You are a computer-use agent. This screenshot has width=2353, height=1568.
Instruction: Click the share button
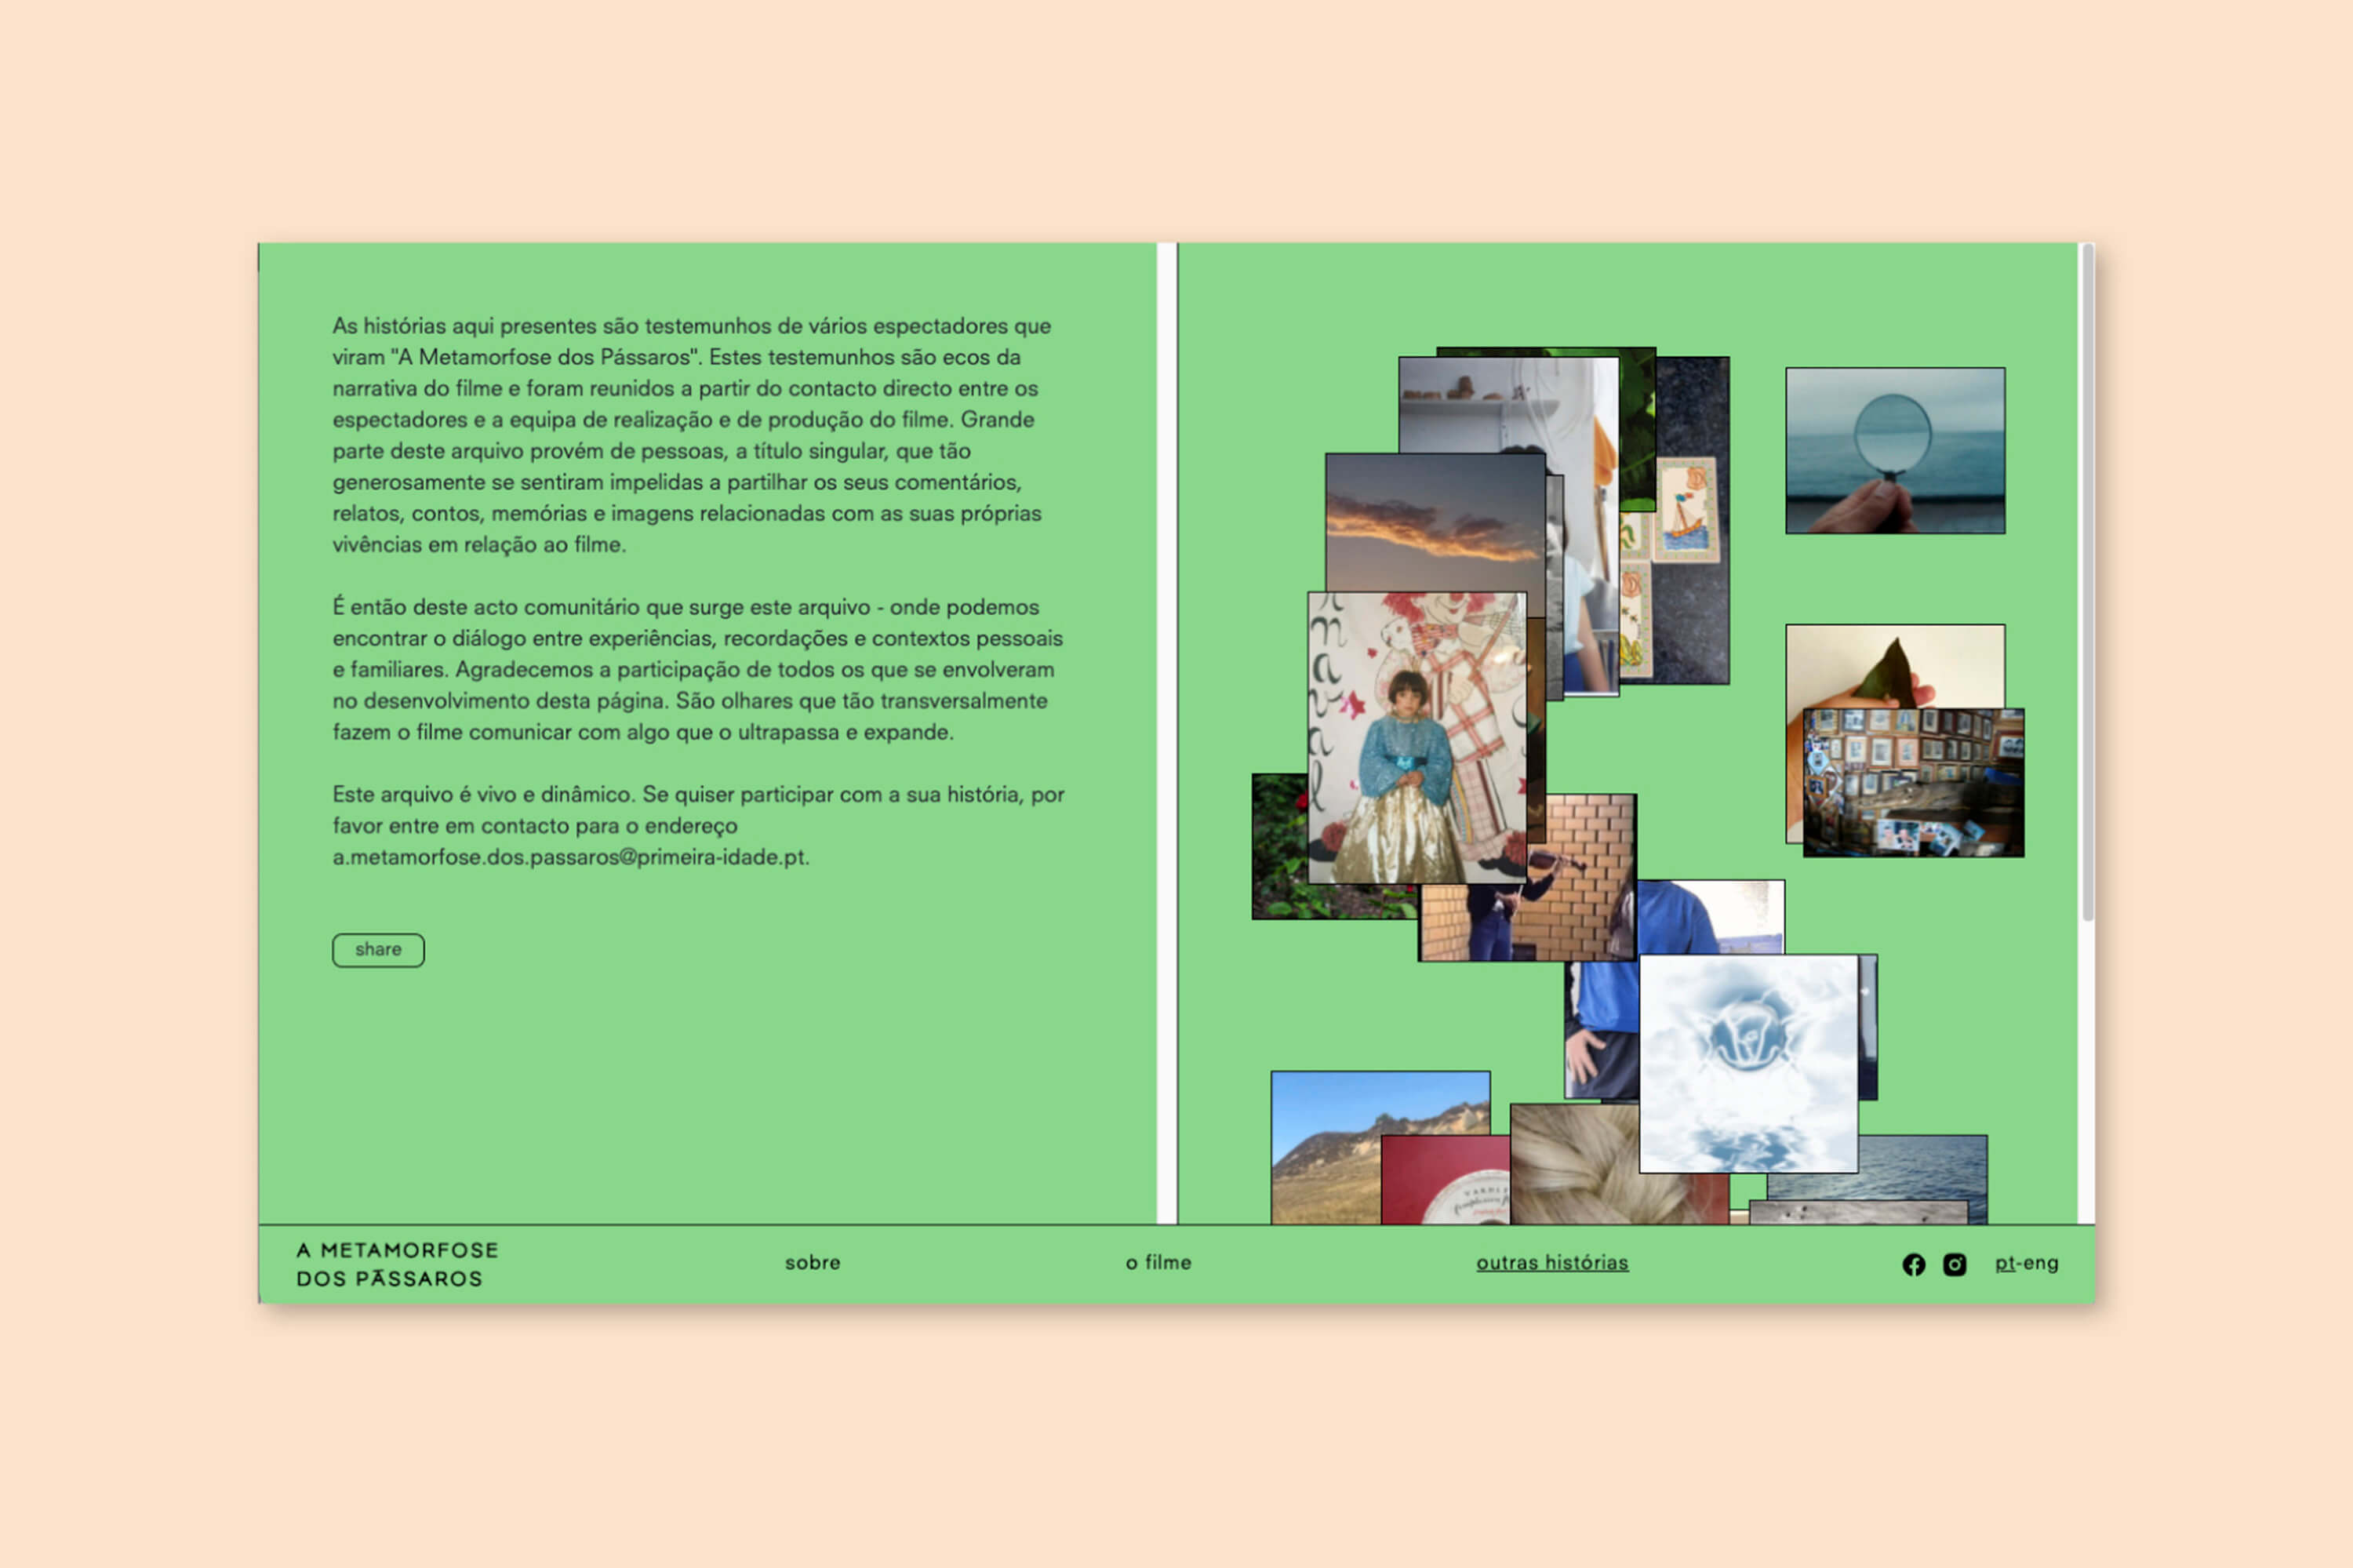[378, 949]
